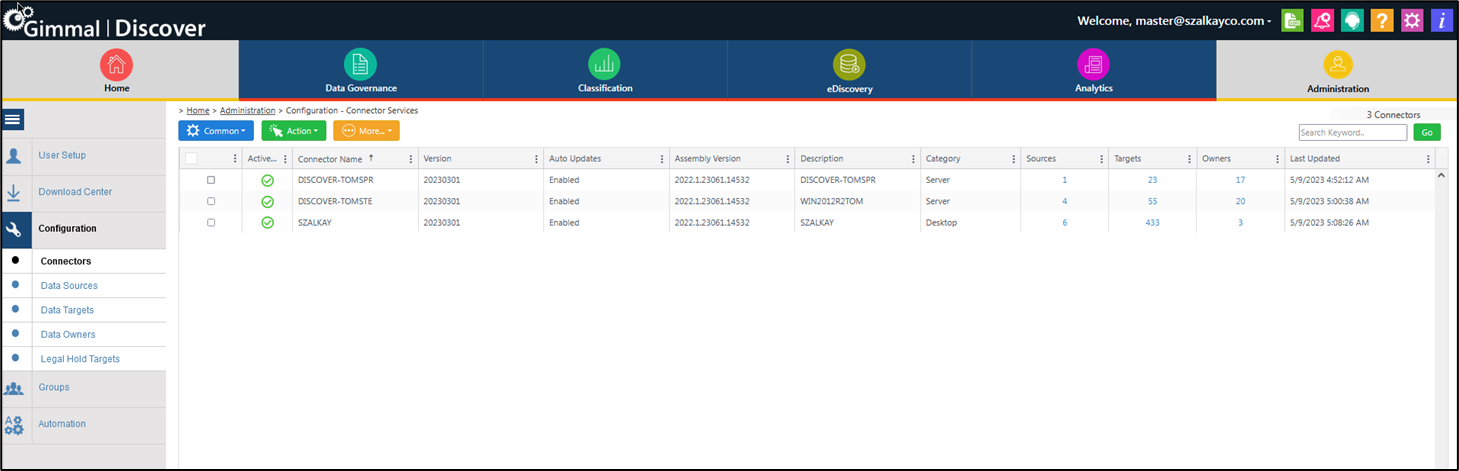
Task: Toggle the hamburger sidebar menu icon
Action: pos(13,120)
